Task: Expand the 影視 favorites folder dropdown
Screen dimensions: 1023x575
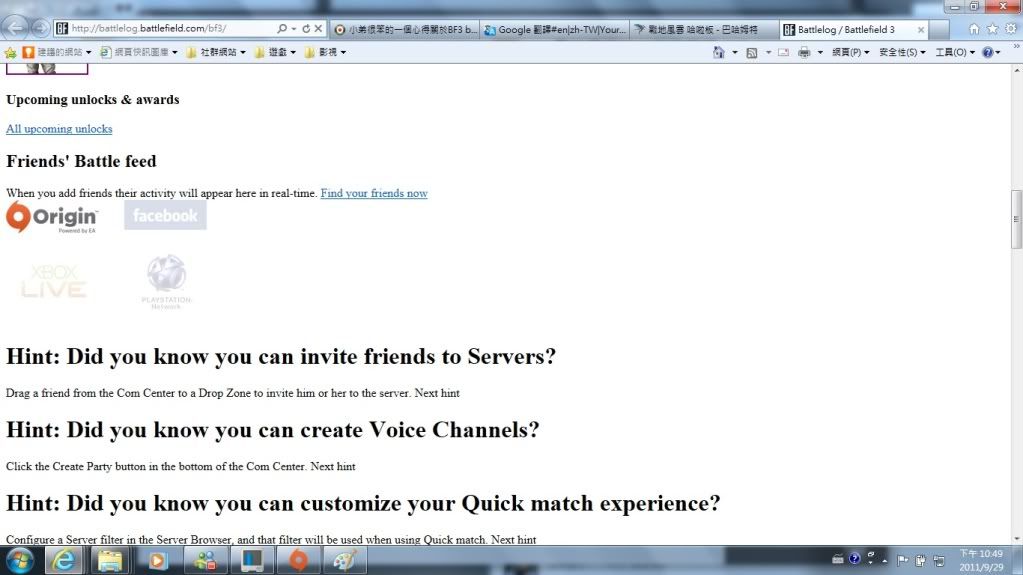Action: click(326, 52)
